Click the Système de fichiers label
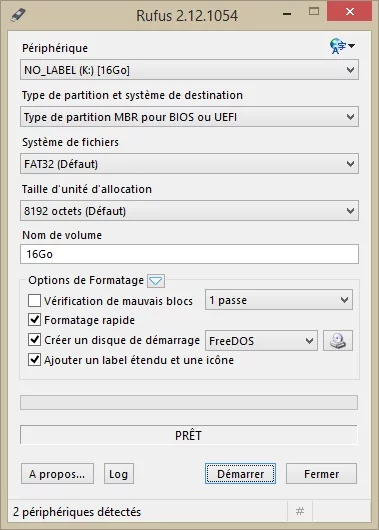The height and width of the screenshot is (530, 379). [70, 142]
